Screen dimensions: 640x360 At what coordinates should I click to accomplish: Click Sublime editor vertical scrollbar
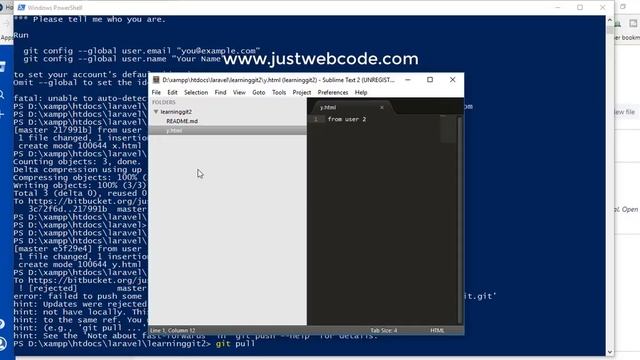(x=460, y=220)
